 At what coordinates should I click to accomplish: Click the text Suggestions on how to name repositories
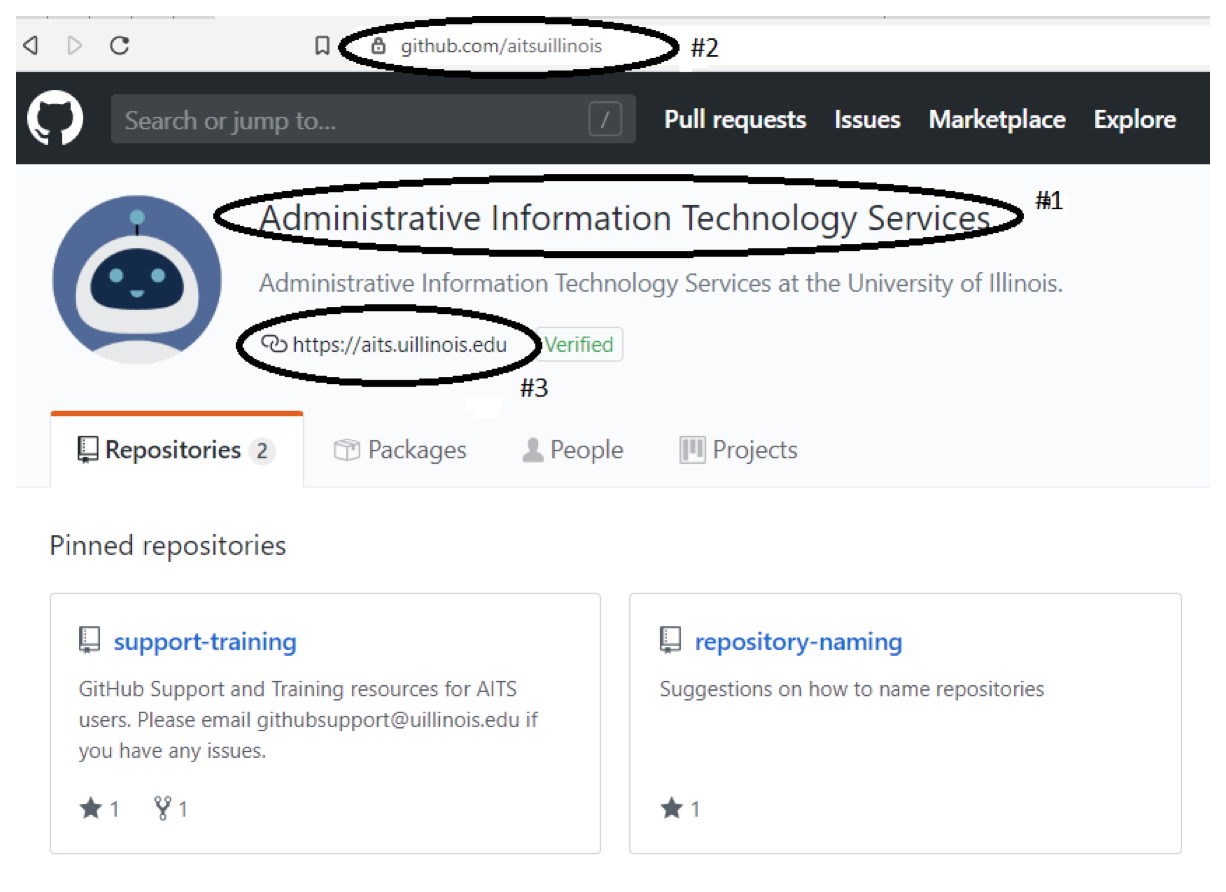pyautogui.click(x=852, y=689)
